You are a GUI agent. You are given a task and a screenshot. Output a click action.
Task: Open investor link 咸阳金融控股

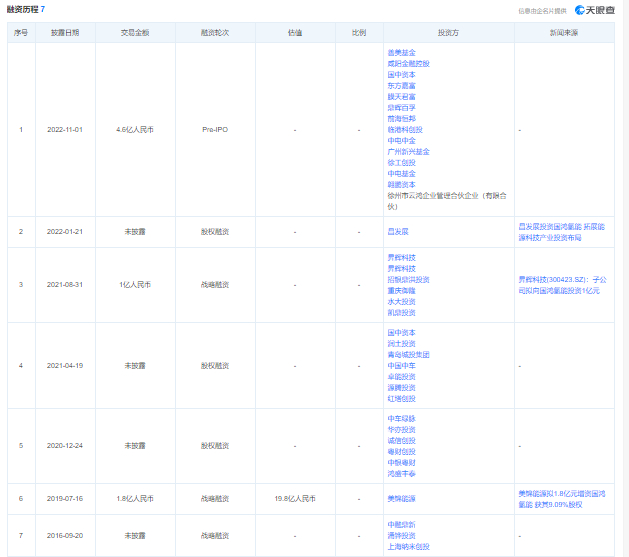click(408, 63)
